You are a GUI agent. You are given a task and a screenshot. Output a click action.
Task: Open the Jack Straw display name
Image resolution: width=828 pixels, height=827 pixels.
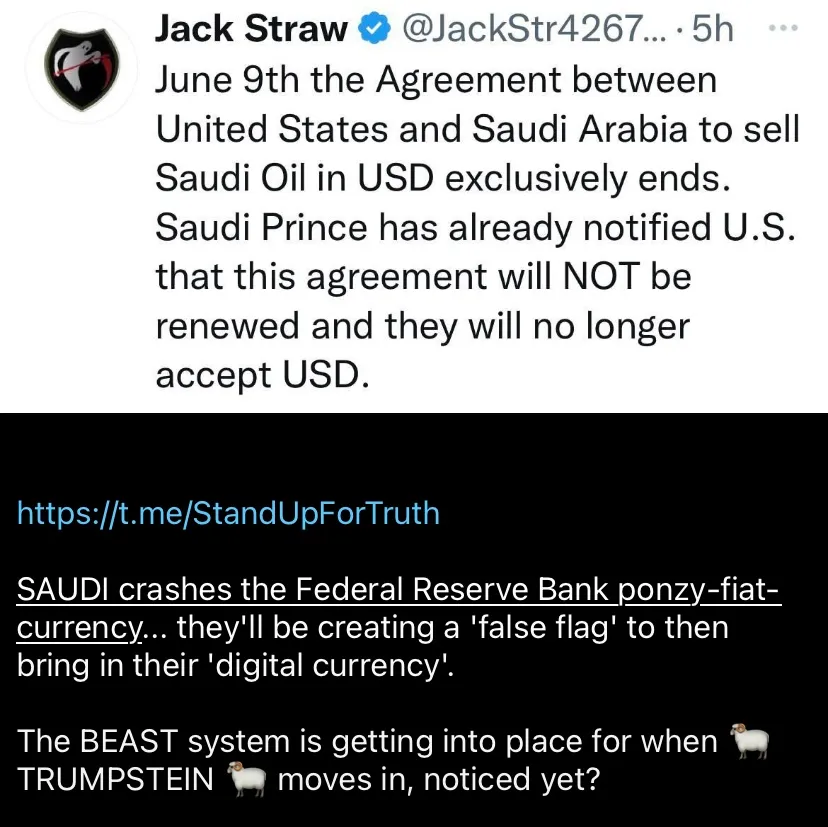click(x=251, y=31)
